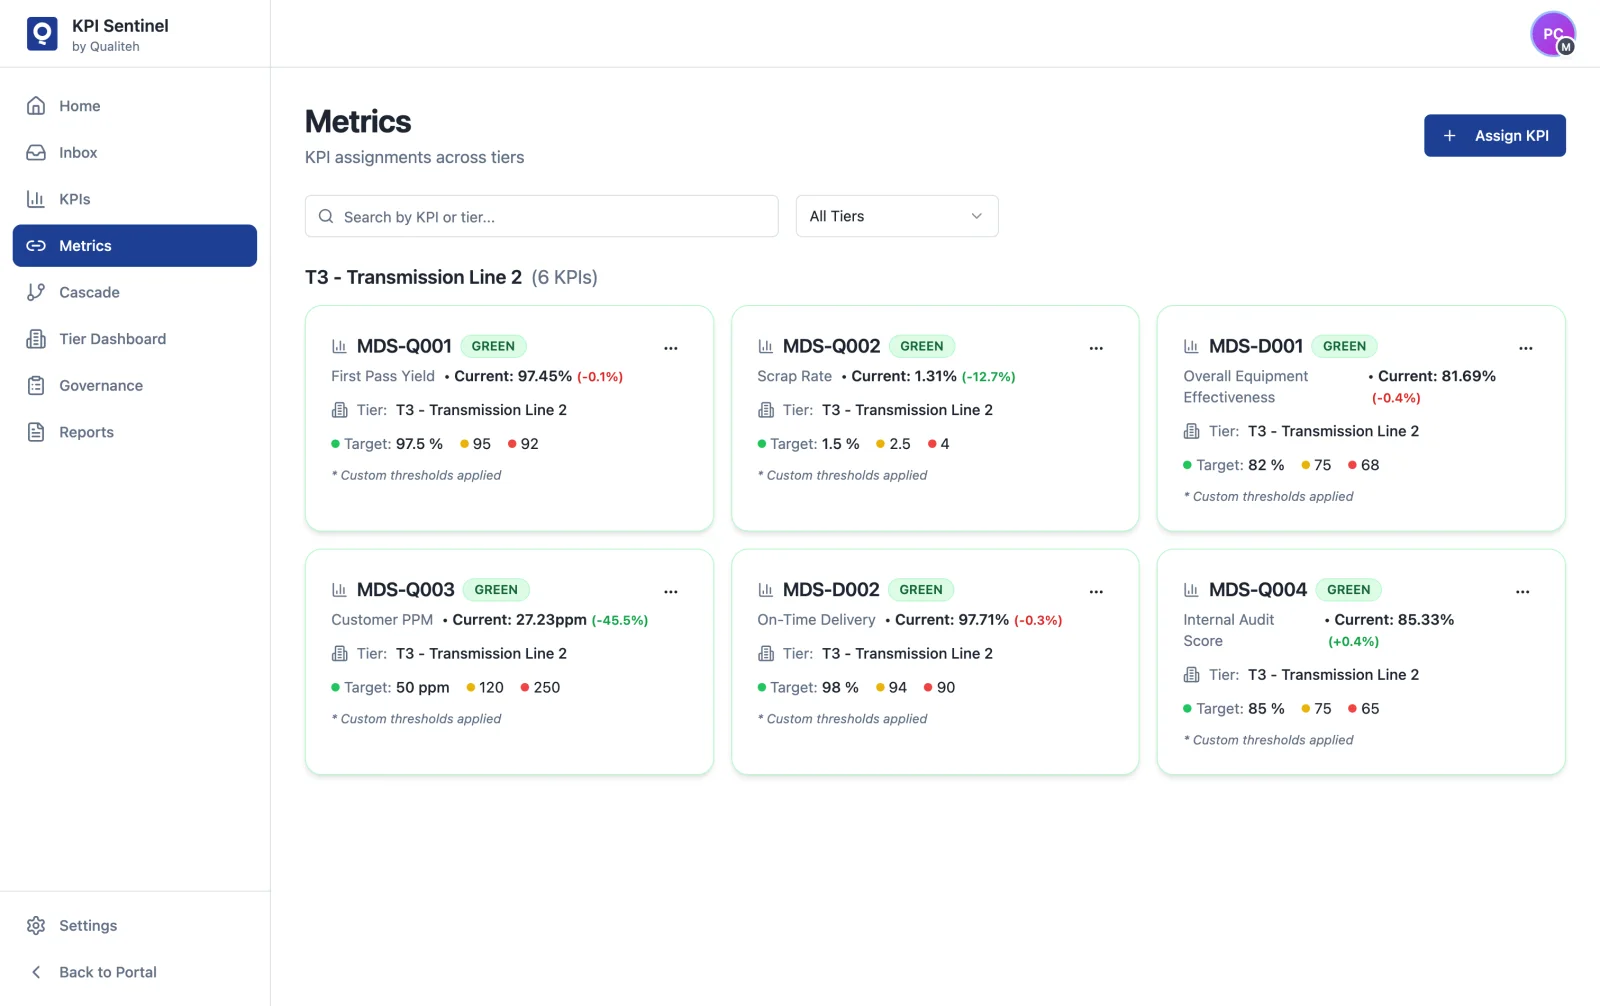Click the chart icon beside MDS-Q004

pos(1191,590)
